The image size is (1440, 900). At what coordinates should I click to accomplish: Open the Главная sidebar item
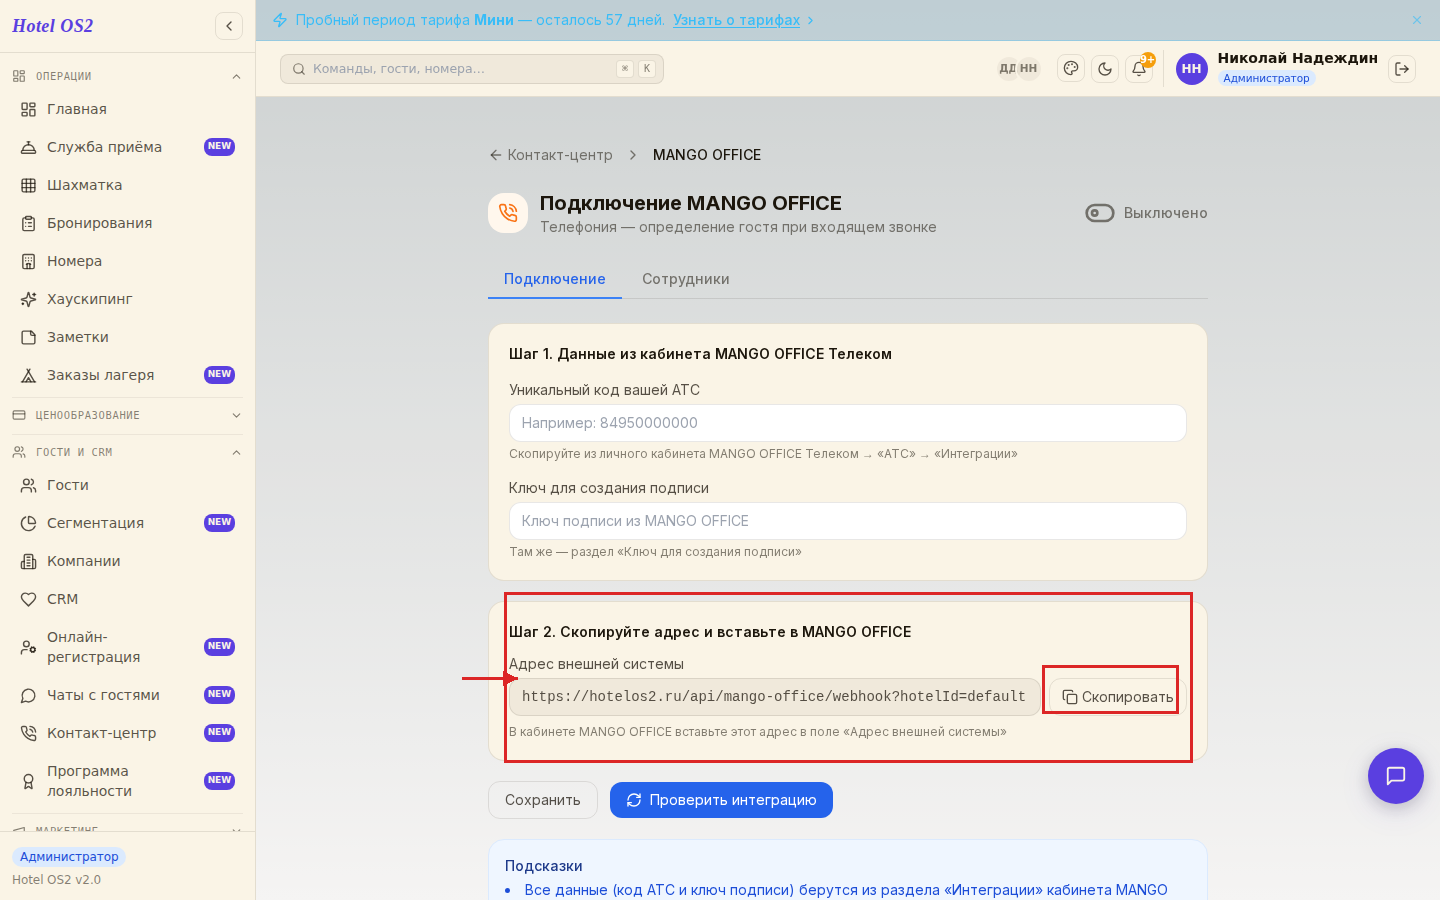127,109
